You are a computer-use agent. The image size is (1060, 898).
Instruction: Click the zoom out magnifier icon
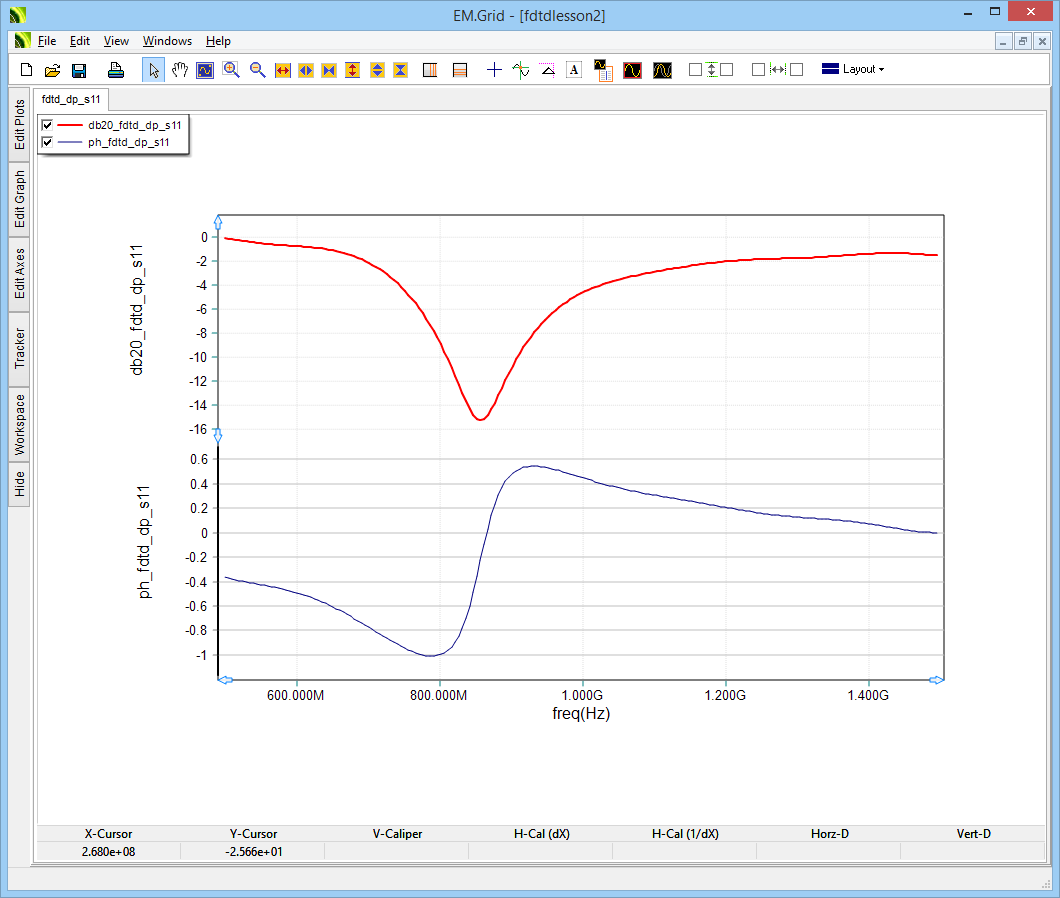point(257,70)
